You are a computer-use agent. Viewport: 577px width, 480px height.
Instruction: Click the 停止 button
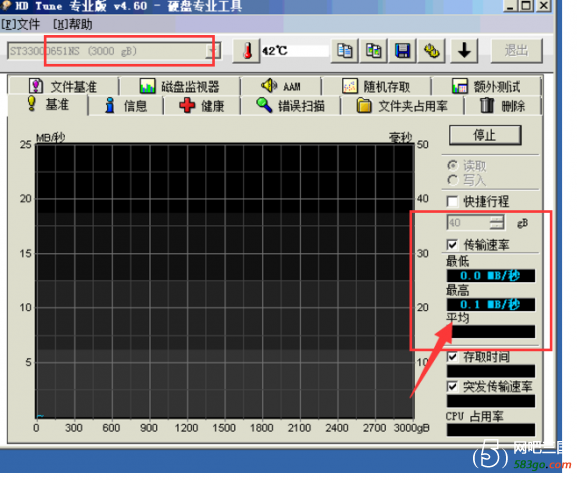(x=485, y=135)
